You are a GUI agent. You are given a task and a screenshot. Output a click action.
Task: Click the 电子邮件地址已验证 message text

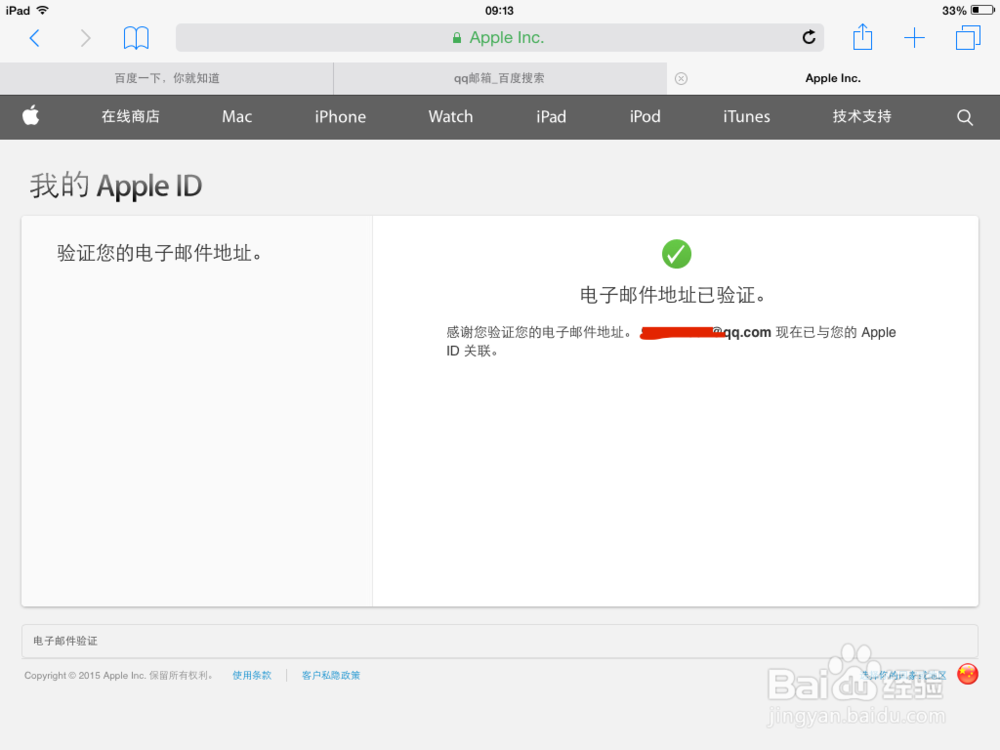(x=673, y=295)
